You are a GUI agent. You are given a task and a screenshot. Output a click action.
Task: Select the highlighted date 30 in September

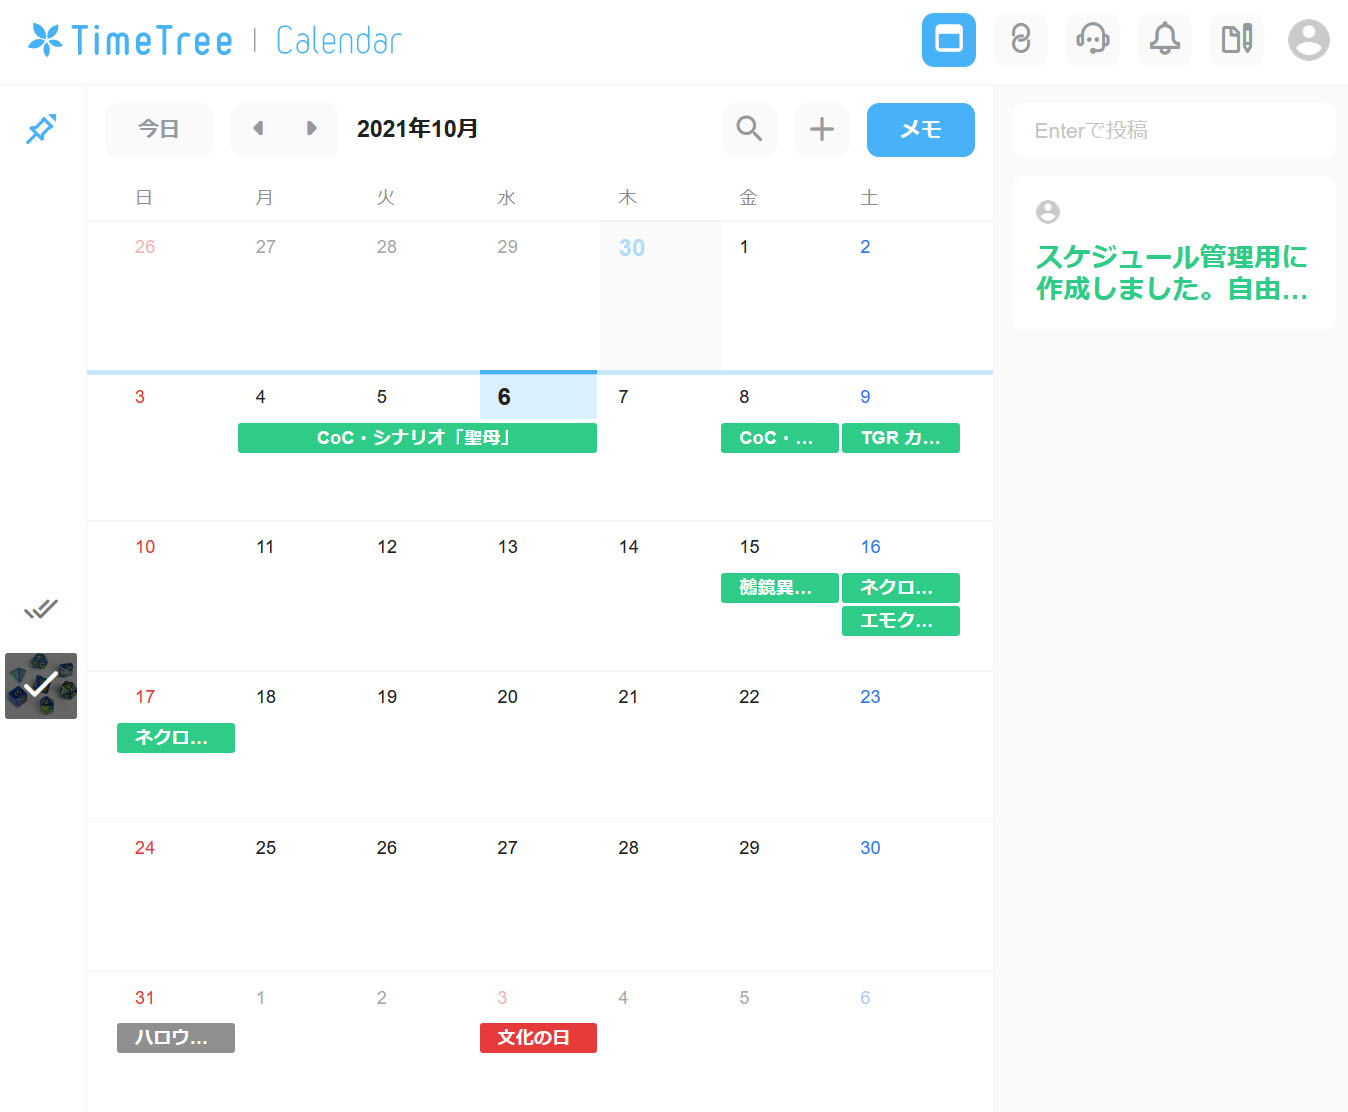pyautogui.click(x=660, y=296)
